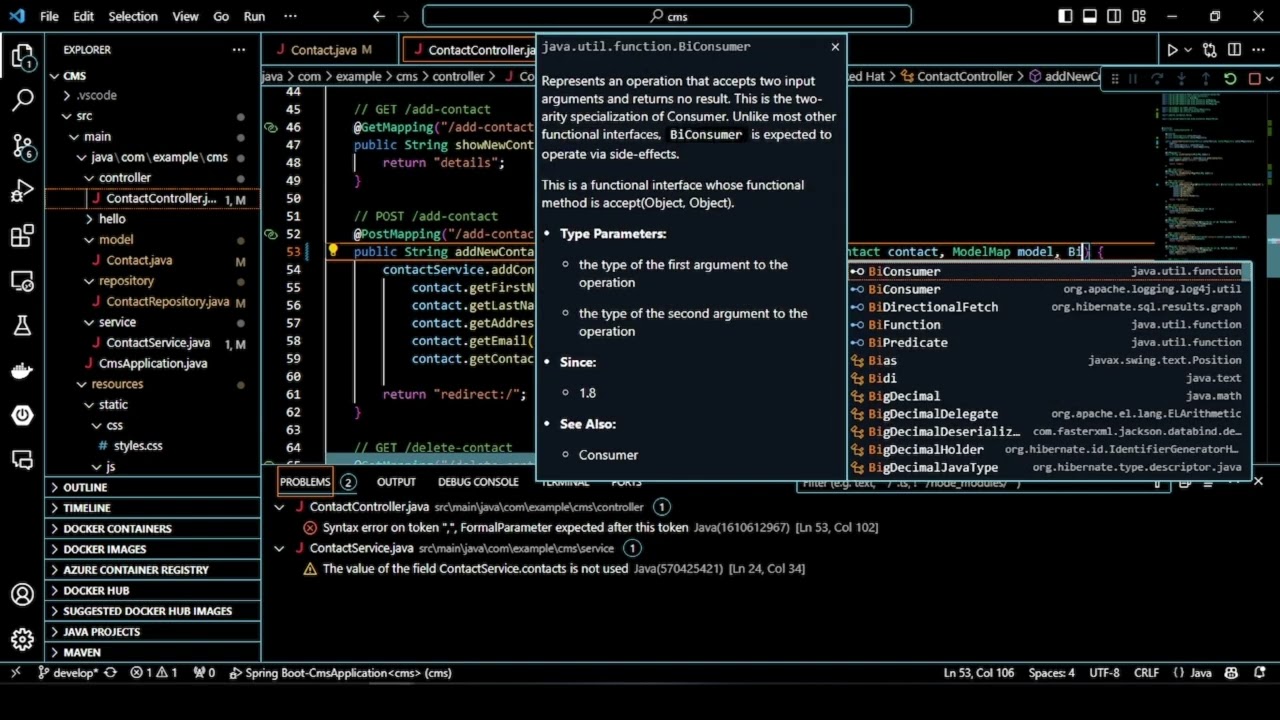Click Spaces: 4 indentation indicator
Viewport: 1280px width, 720px height.
(1052, 673)
